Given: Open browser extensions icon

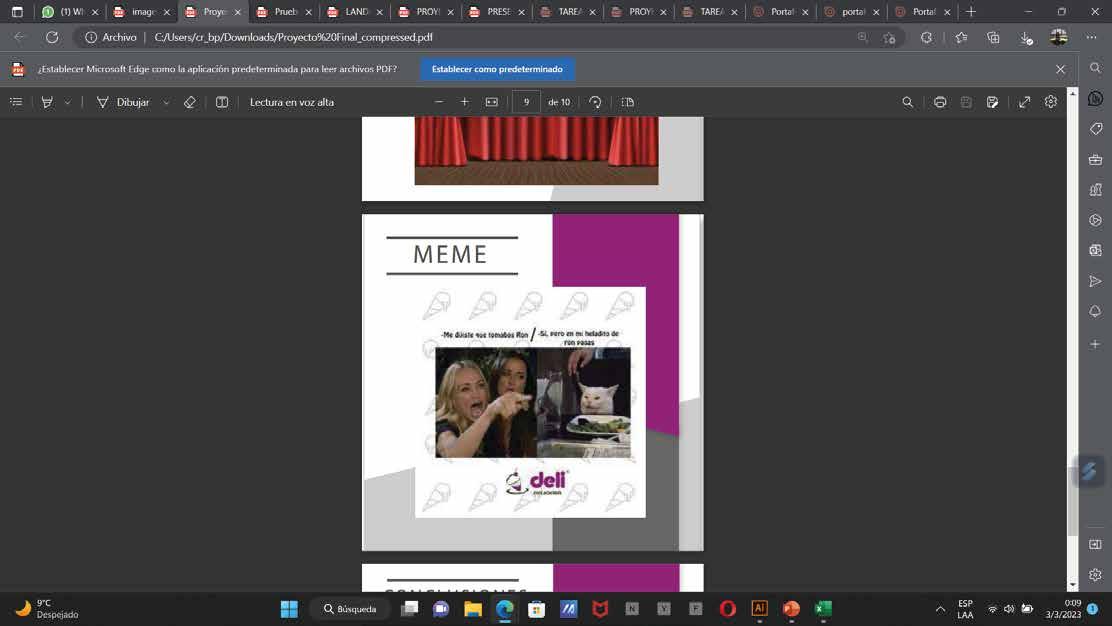Looking at the screenshot, I should point(926,37).
